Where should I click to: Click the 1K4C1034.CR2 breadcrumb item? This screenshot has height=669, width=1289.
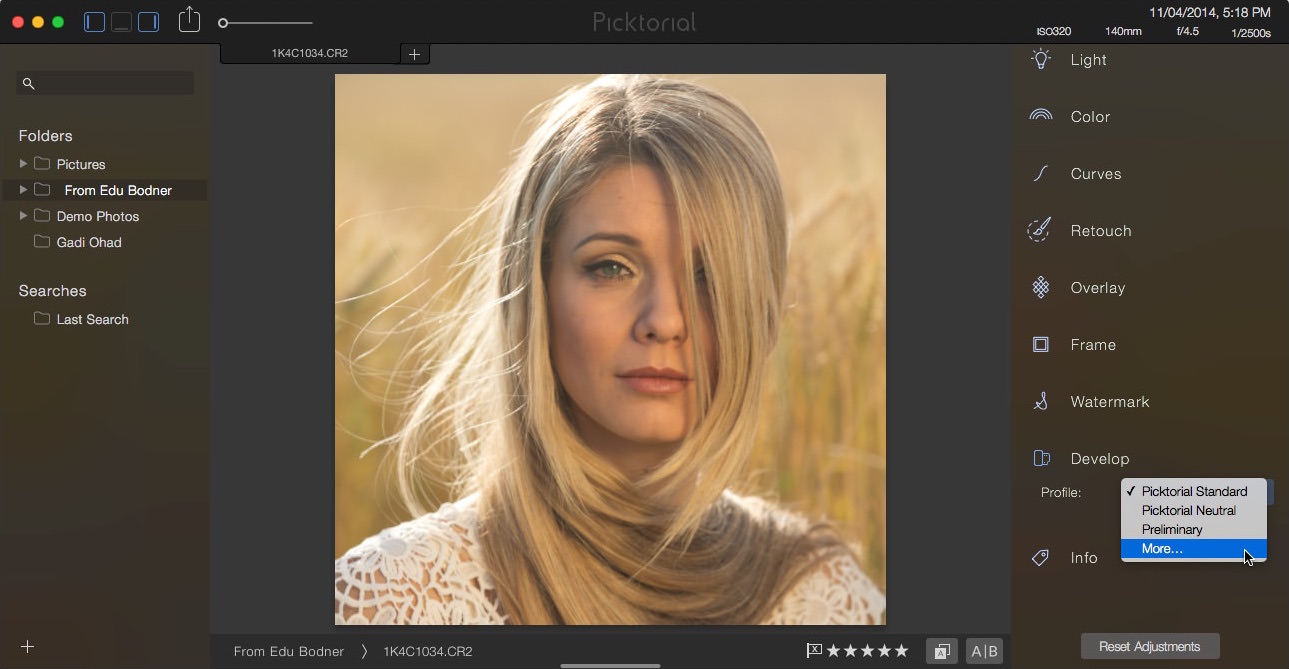pyautogui.click(x=428, y=651)
